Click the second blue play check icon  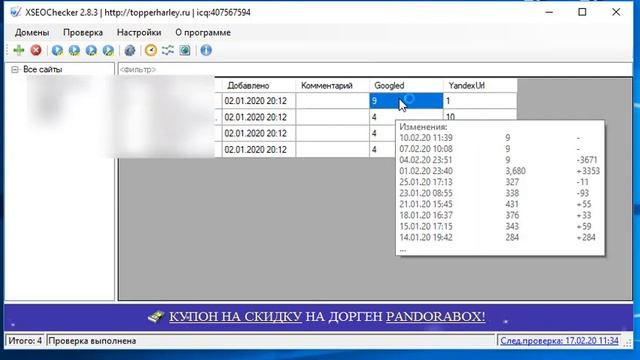point(74,50)
